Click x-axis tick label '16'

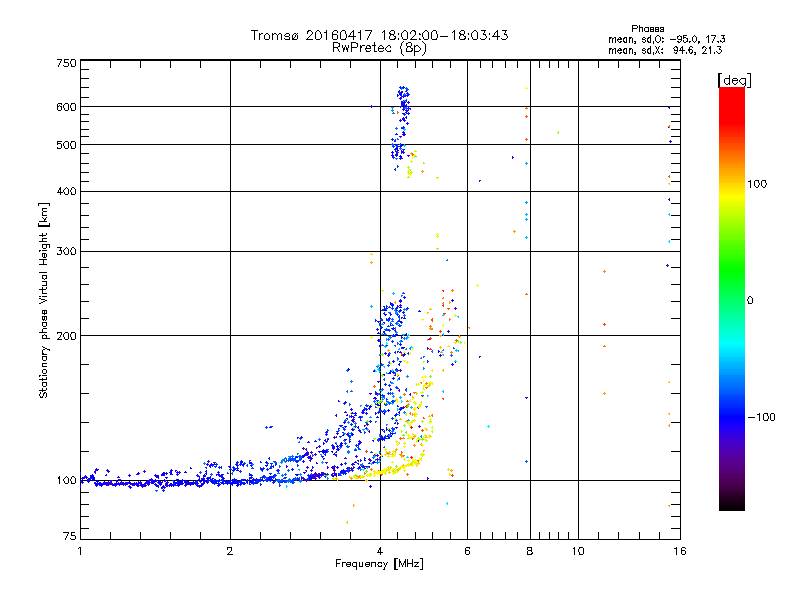pos(680,551)
